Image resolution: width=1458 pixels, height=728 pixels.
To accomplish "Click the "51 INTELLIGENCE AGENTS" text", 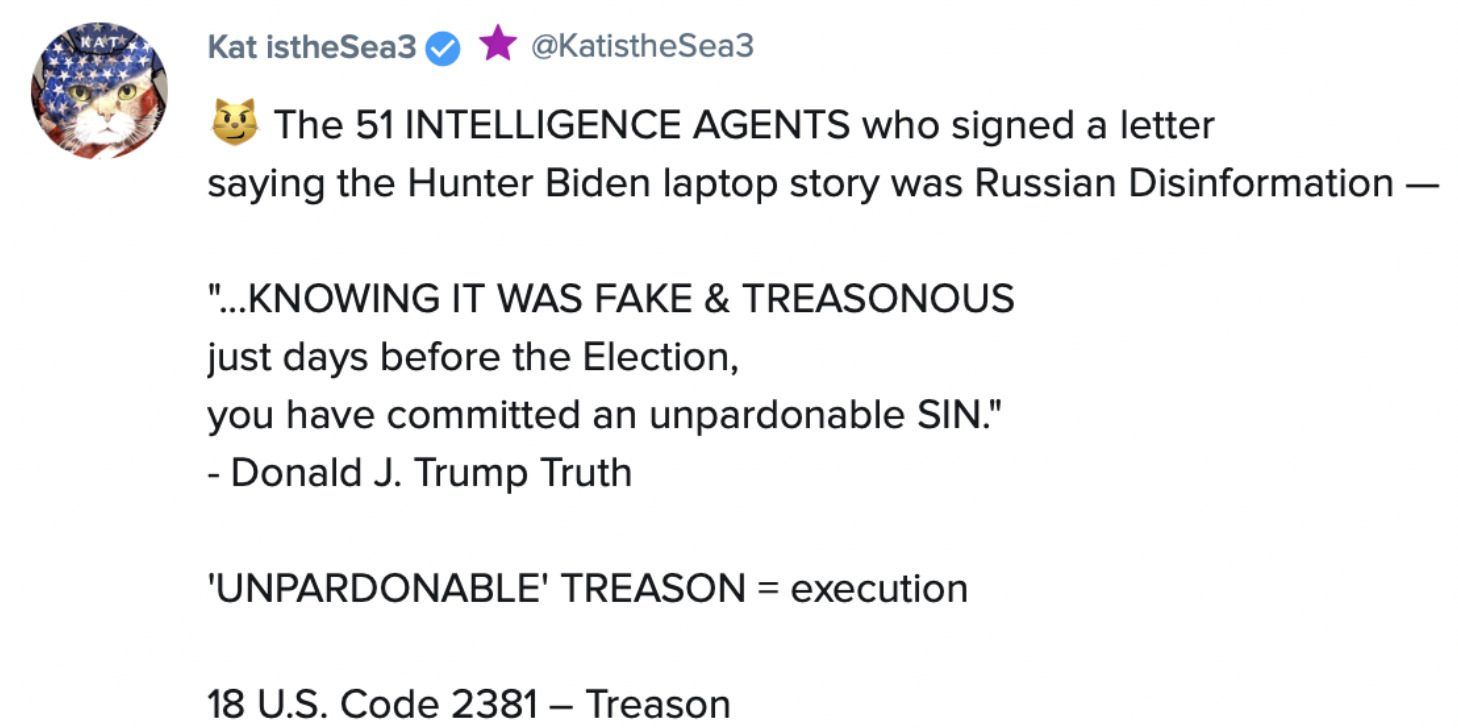I will tap(602, 126).
